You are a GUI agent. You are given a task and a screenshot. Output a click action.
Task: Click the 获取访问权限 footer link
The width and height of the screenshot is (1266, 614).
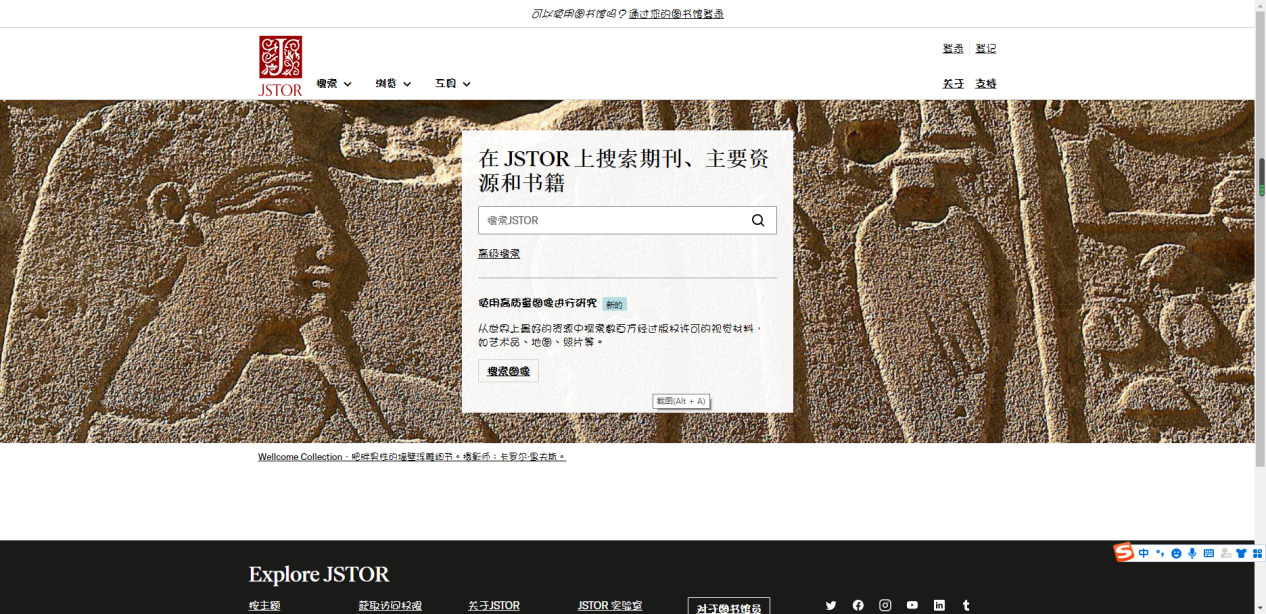click(390, 606)
